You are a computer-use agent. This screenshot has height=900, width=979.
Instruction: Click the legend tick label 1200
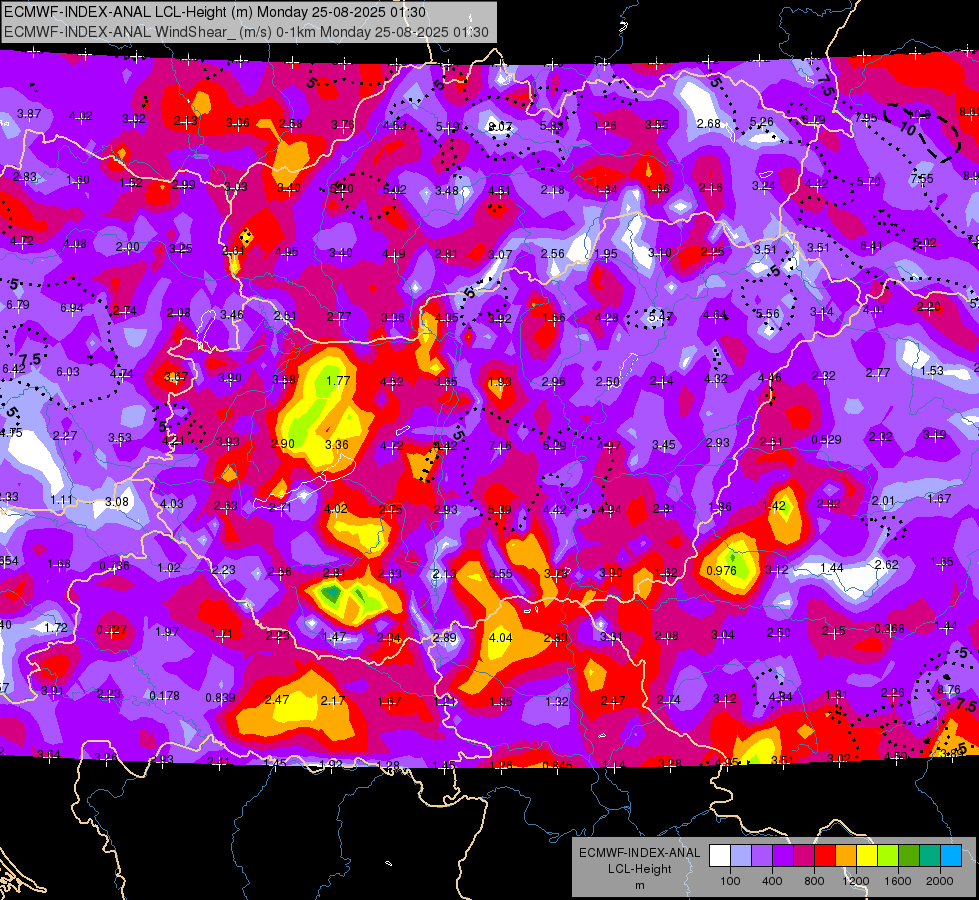[x=856, y=881]
